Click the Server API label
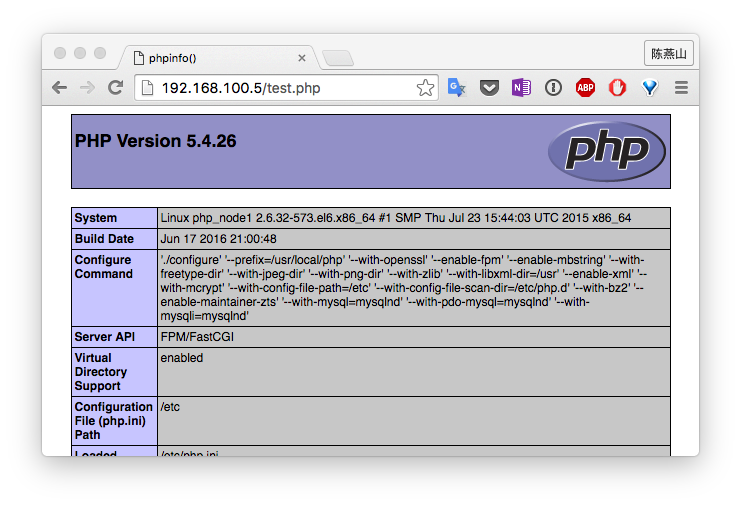This screenshot has height=506, width=741. pyautogui.click(x=104, y=337)
